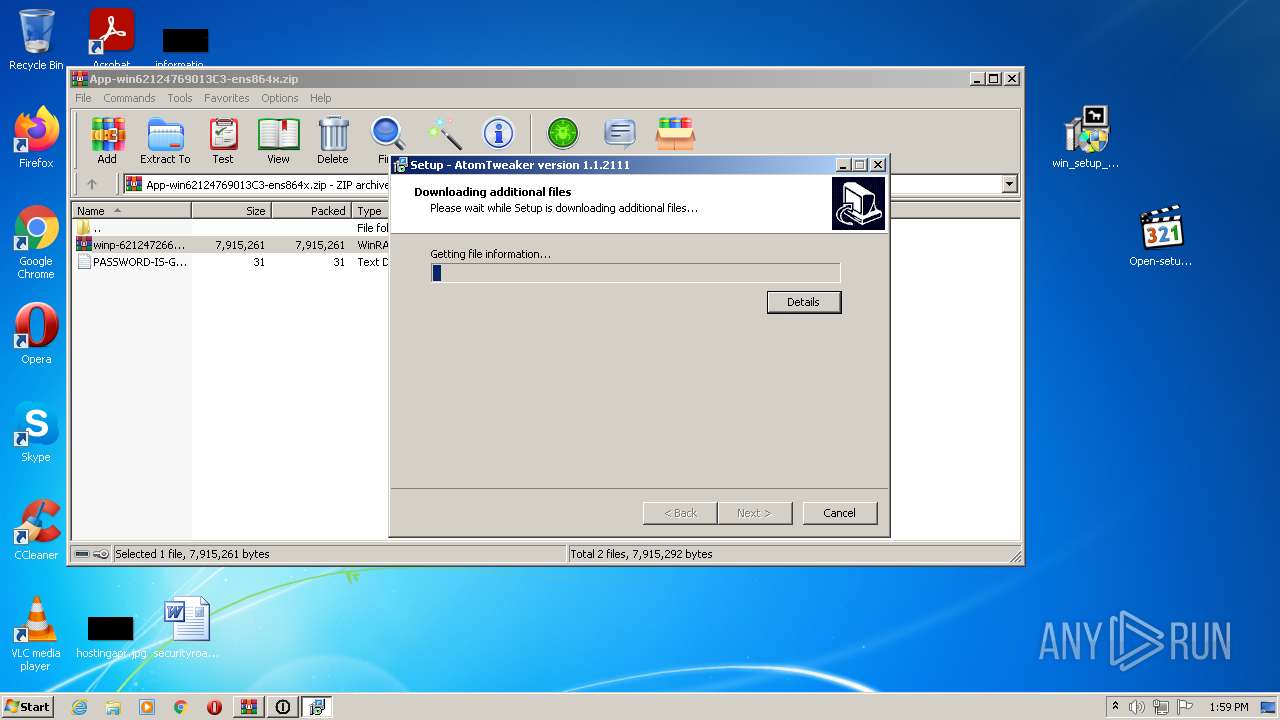Click the Details button in Setup
The height and width of the screenshot is (720, 1280).
[x=804, y=302]
